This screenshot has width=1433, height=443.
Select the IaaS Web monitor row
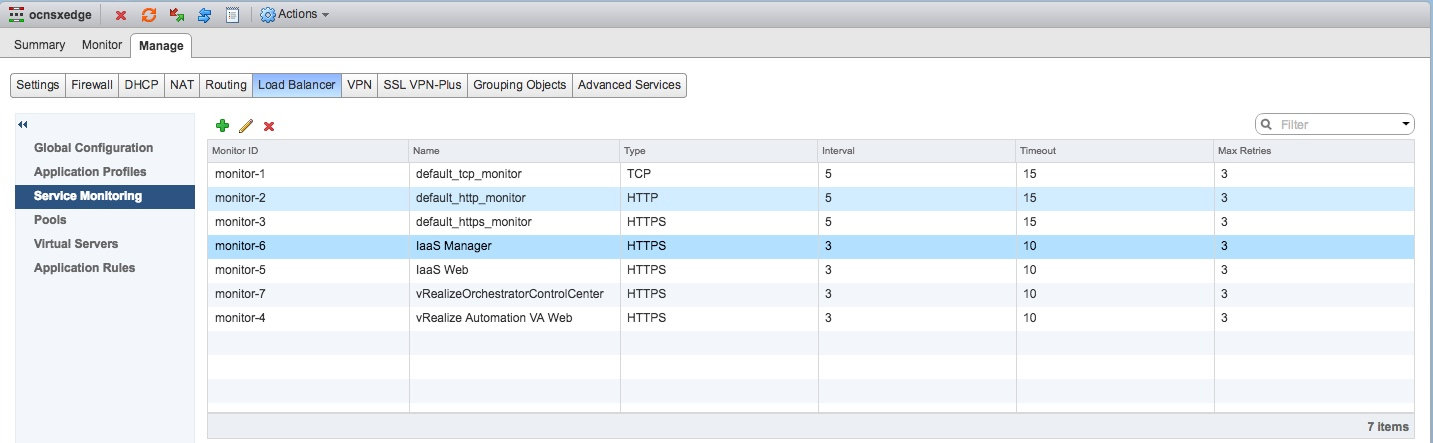[811, 270]
